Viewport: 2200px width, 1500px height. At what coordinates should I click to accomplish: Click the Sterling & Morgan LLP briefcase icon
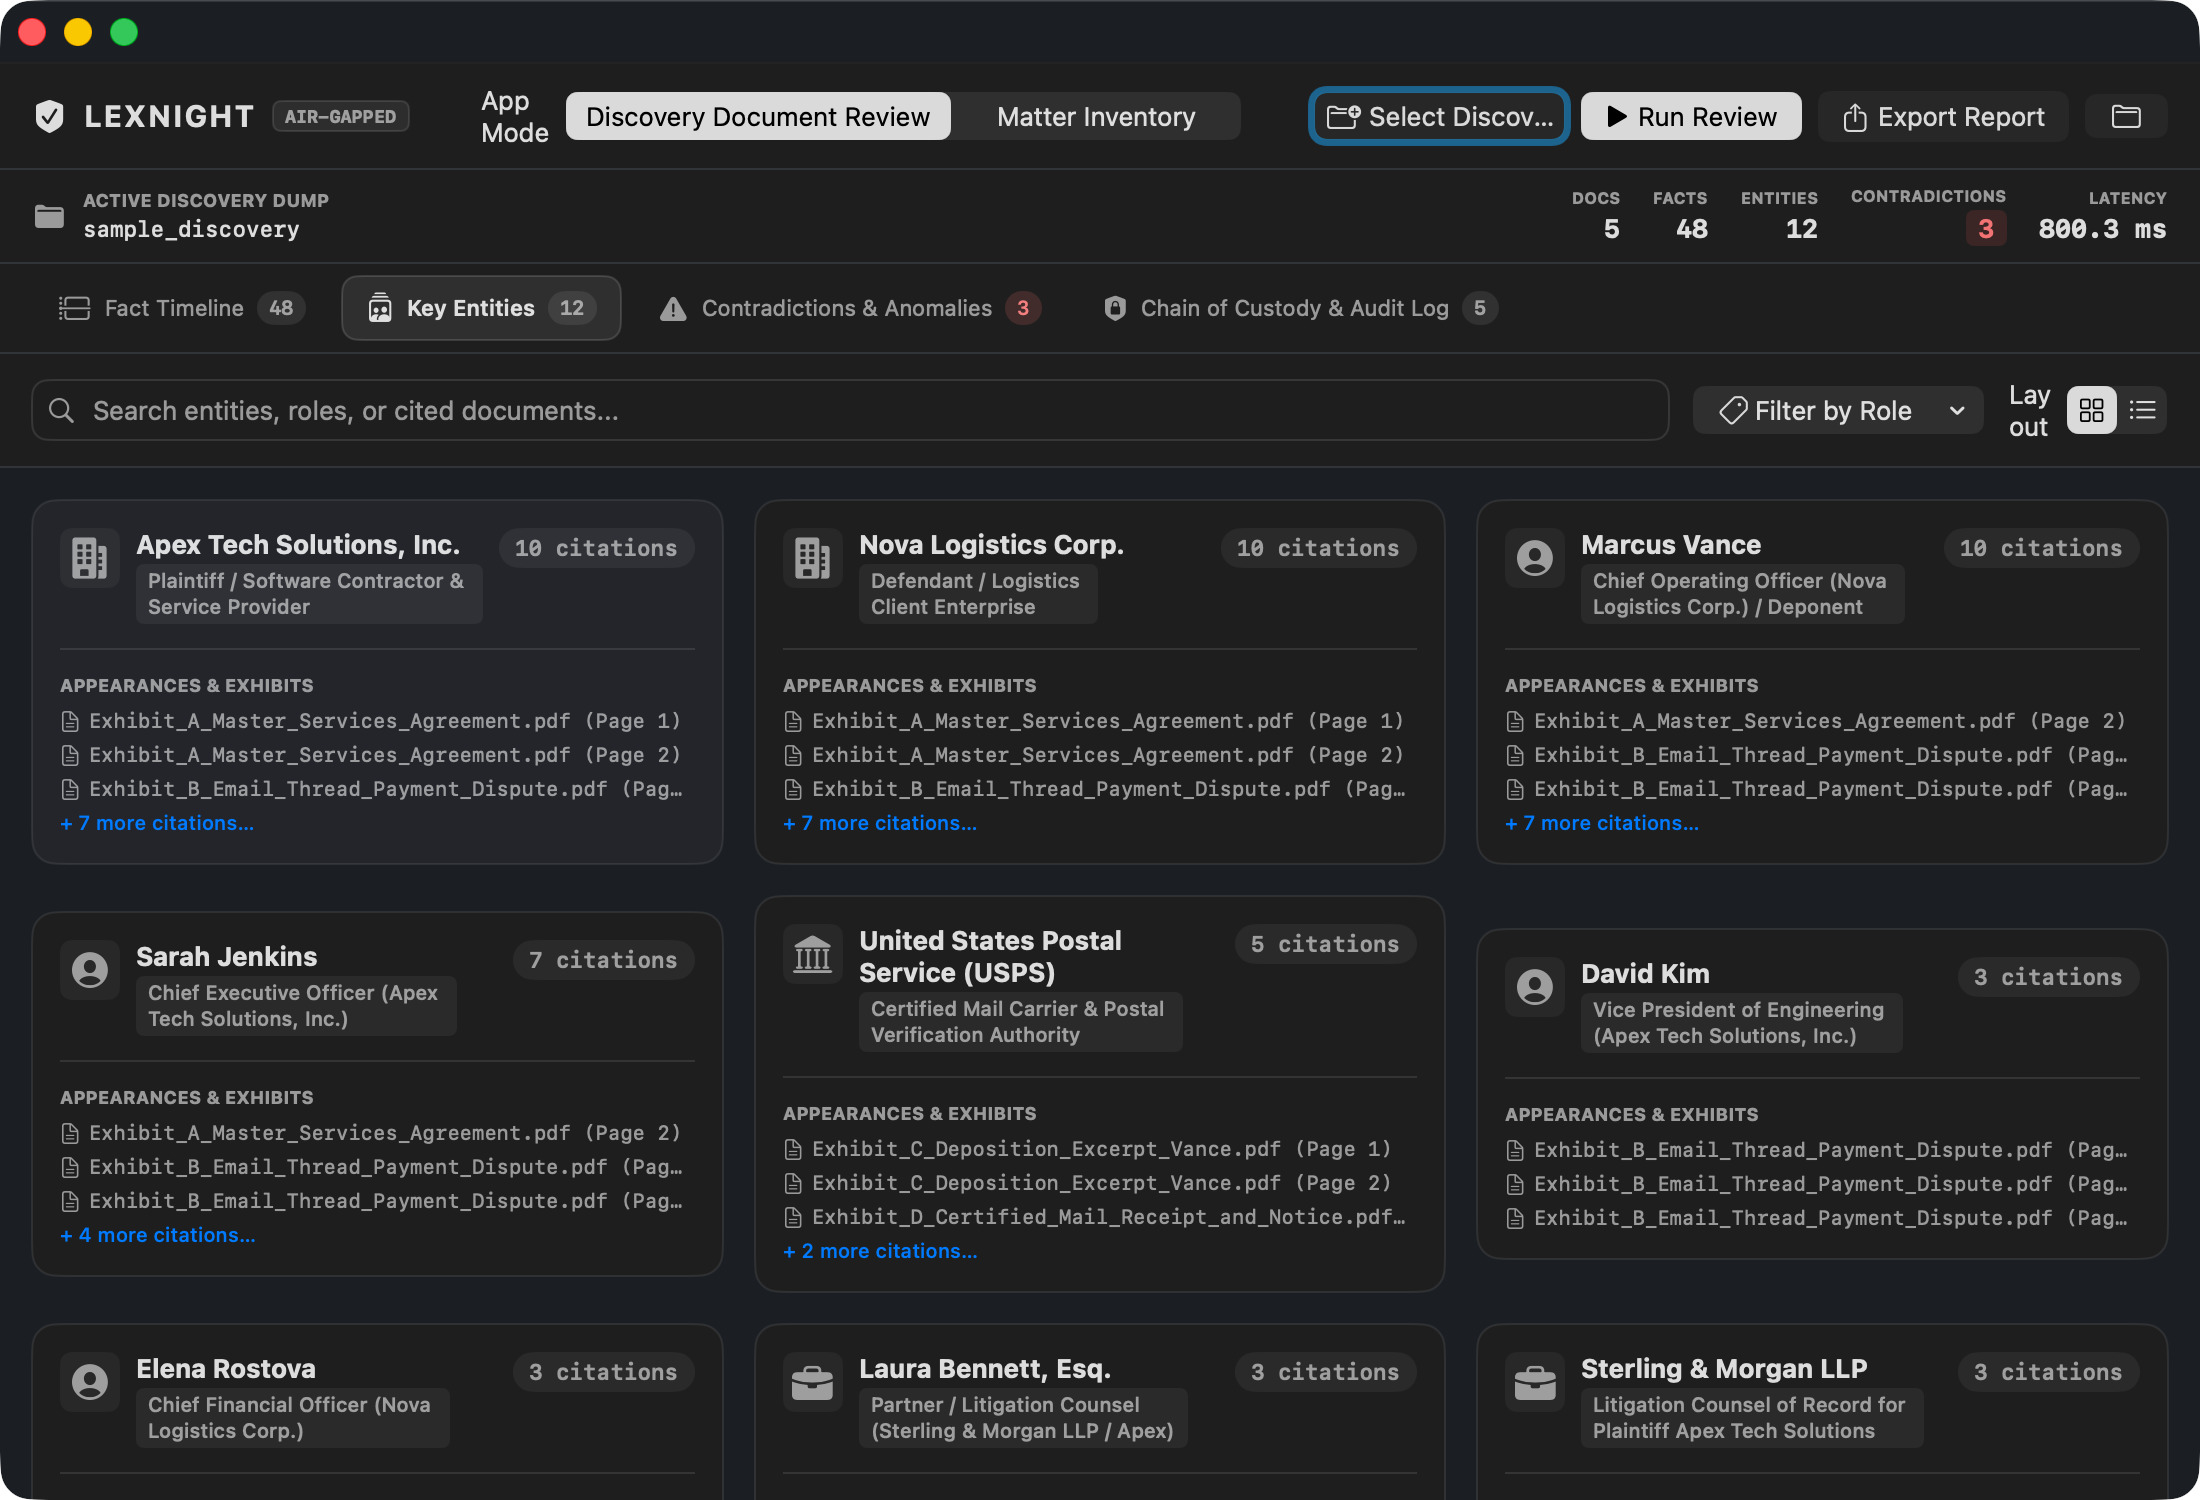point(1534,1382)
